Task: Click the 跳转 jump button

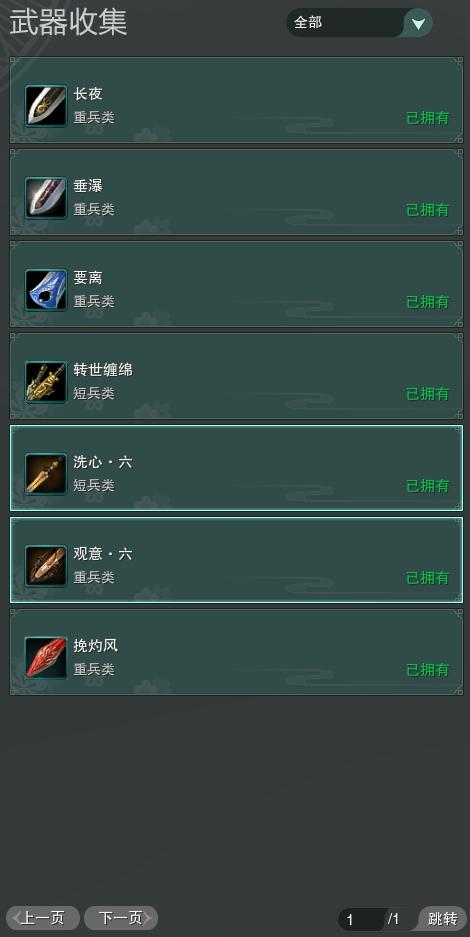Action: (443, 919)
